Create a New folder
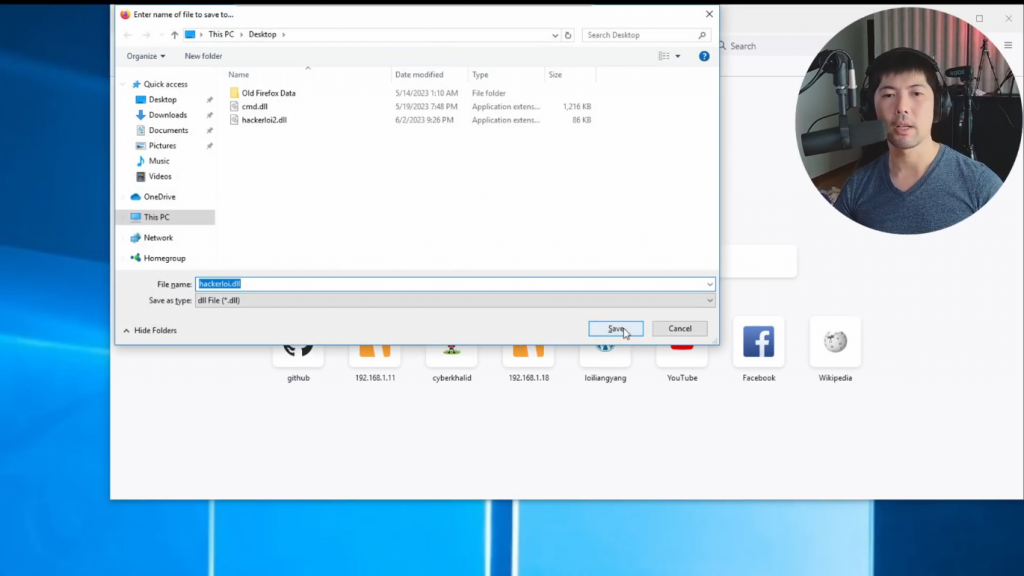The height and width of the screenshot is (576, 1024). tap(203, 56)
